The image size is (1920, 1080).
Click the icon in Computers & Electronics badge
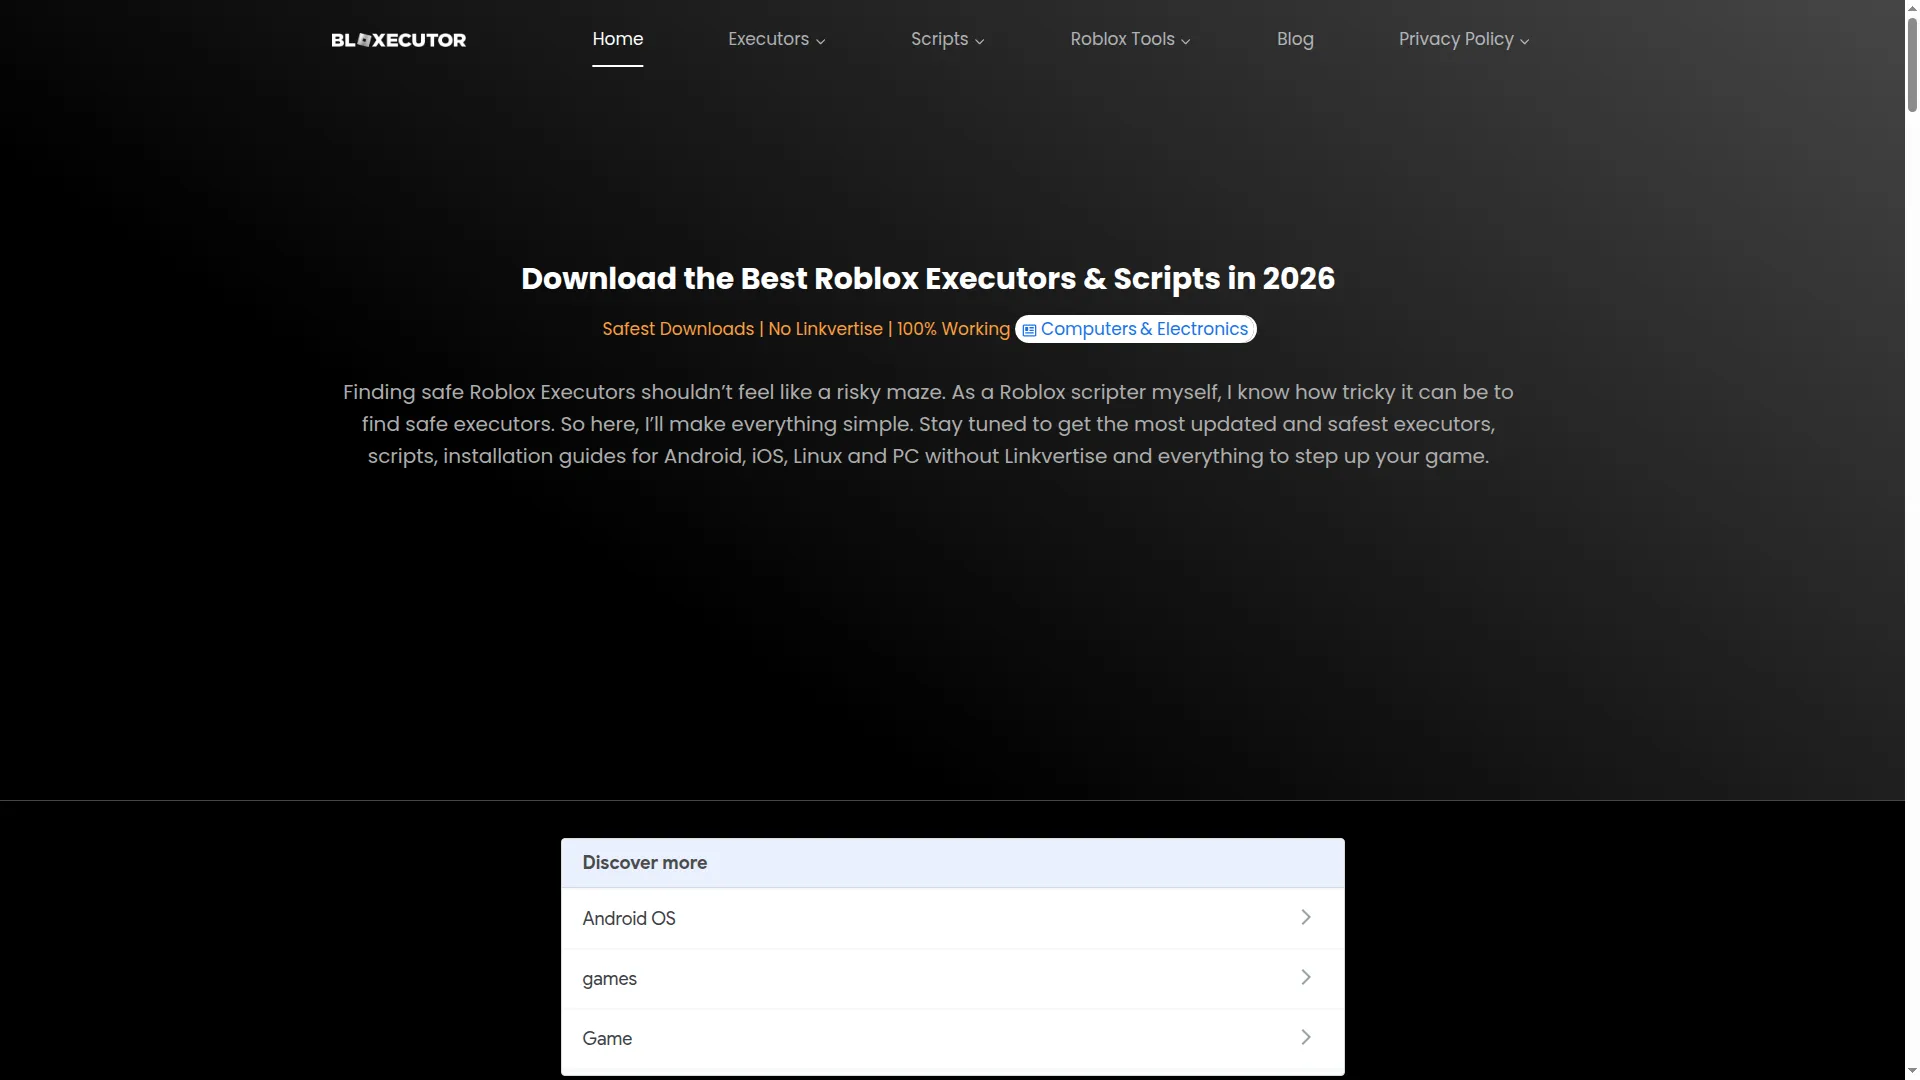pyautogui.click(x=1029, y=330)
